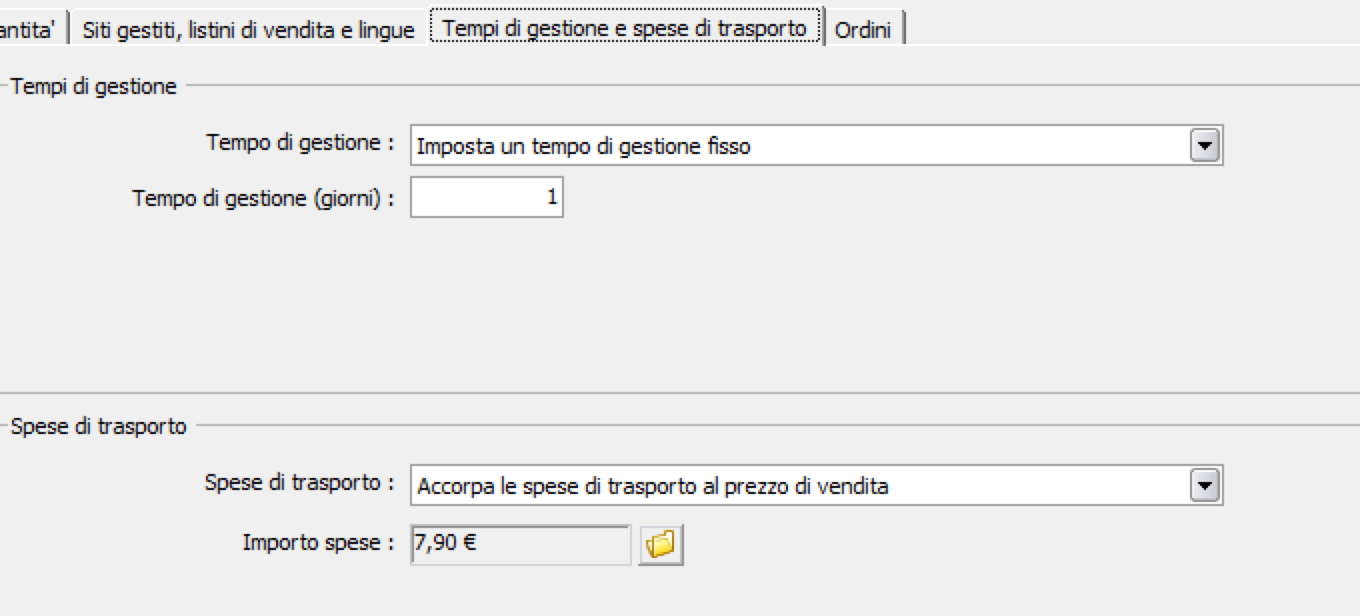This screenshot has height=616, width=1360.
Task: Click the folder icon beside Importo spese
Action: click(x=660, y=545)
